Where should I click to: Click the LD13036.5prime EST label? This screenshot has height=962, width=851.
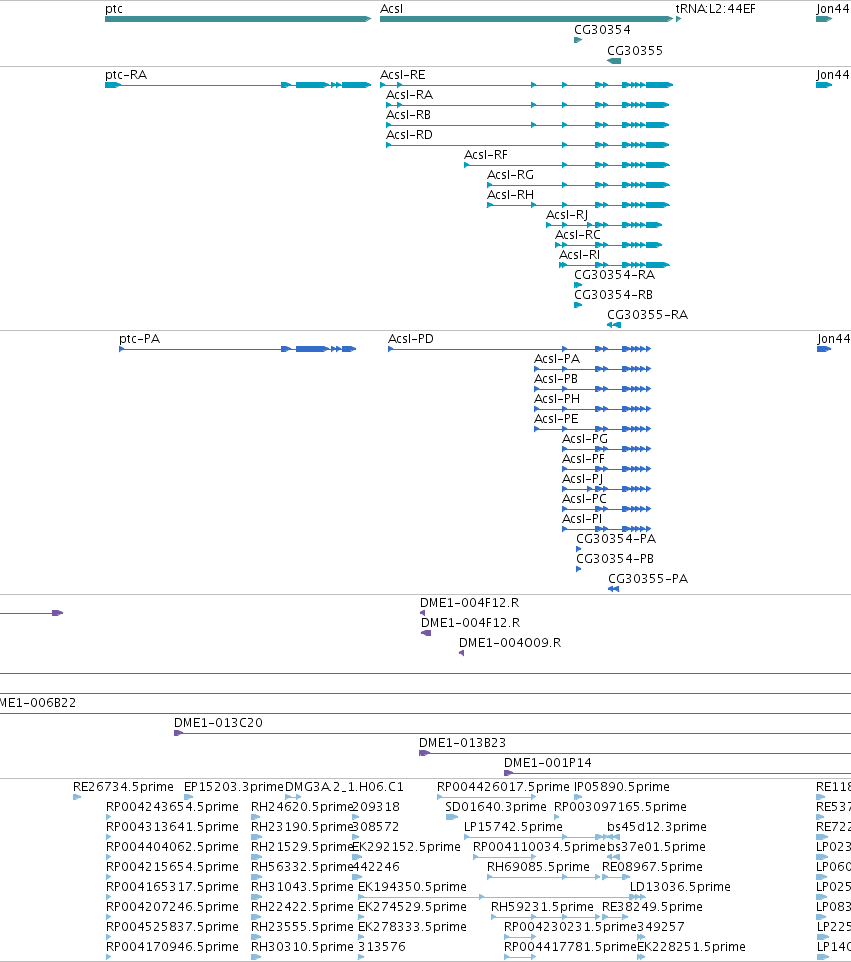(x=680, y=887)
